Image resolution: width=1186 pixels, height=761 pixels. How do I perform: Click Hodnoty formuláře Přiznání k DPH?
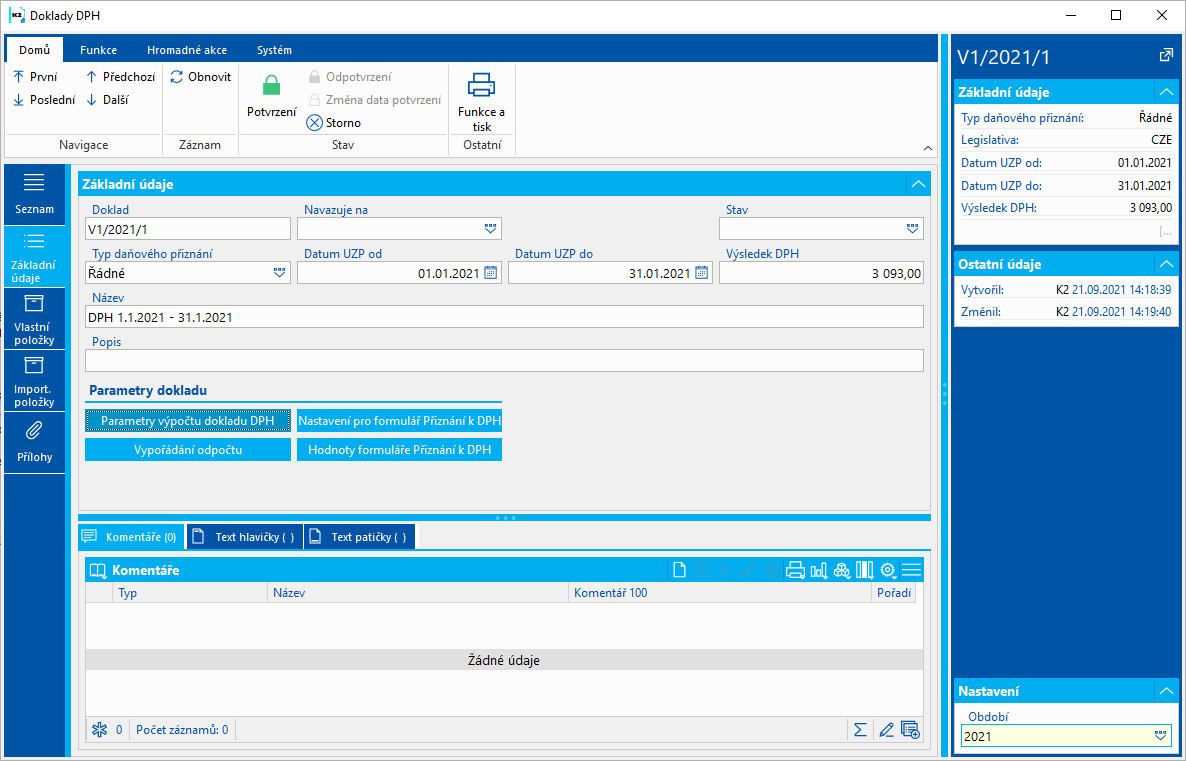click(x=399, y=449)
